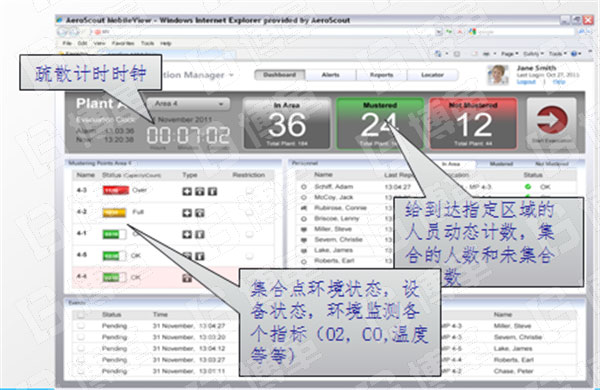This screenshot has width=600, height=390.
Task: Select radio button next to Schiff, Adam
Action: (x=304, y=187)
